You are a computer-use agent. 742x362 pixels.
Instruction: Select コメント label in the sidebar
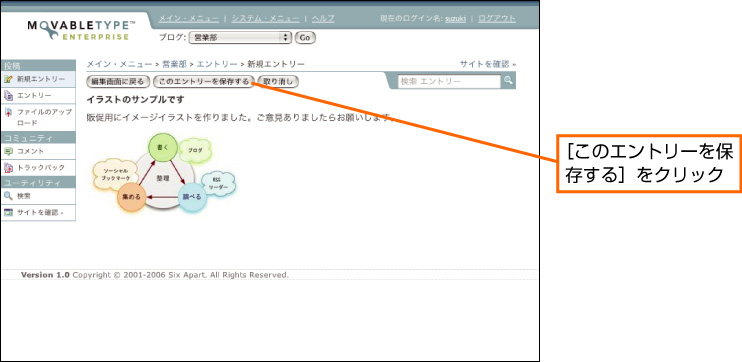(x=31, y=151)
